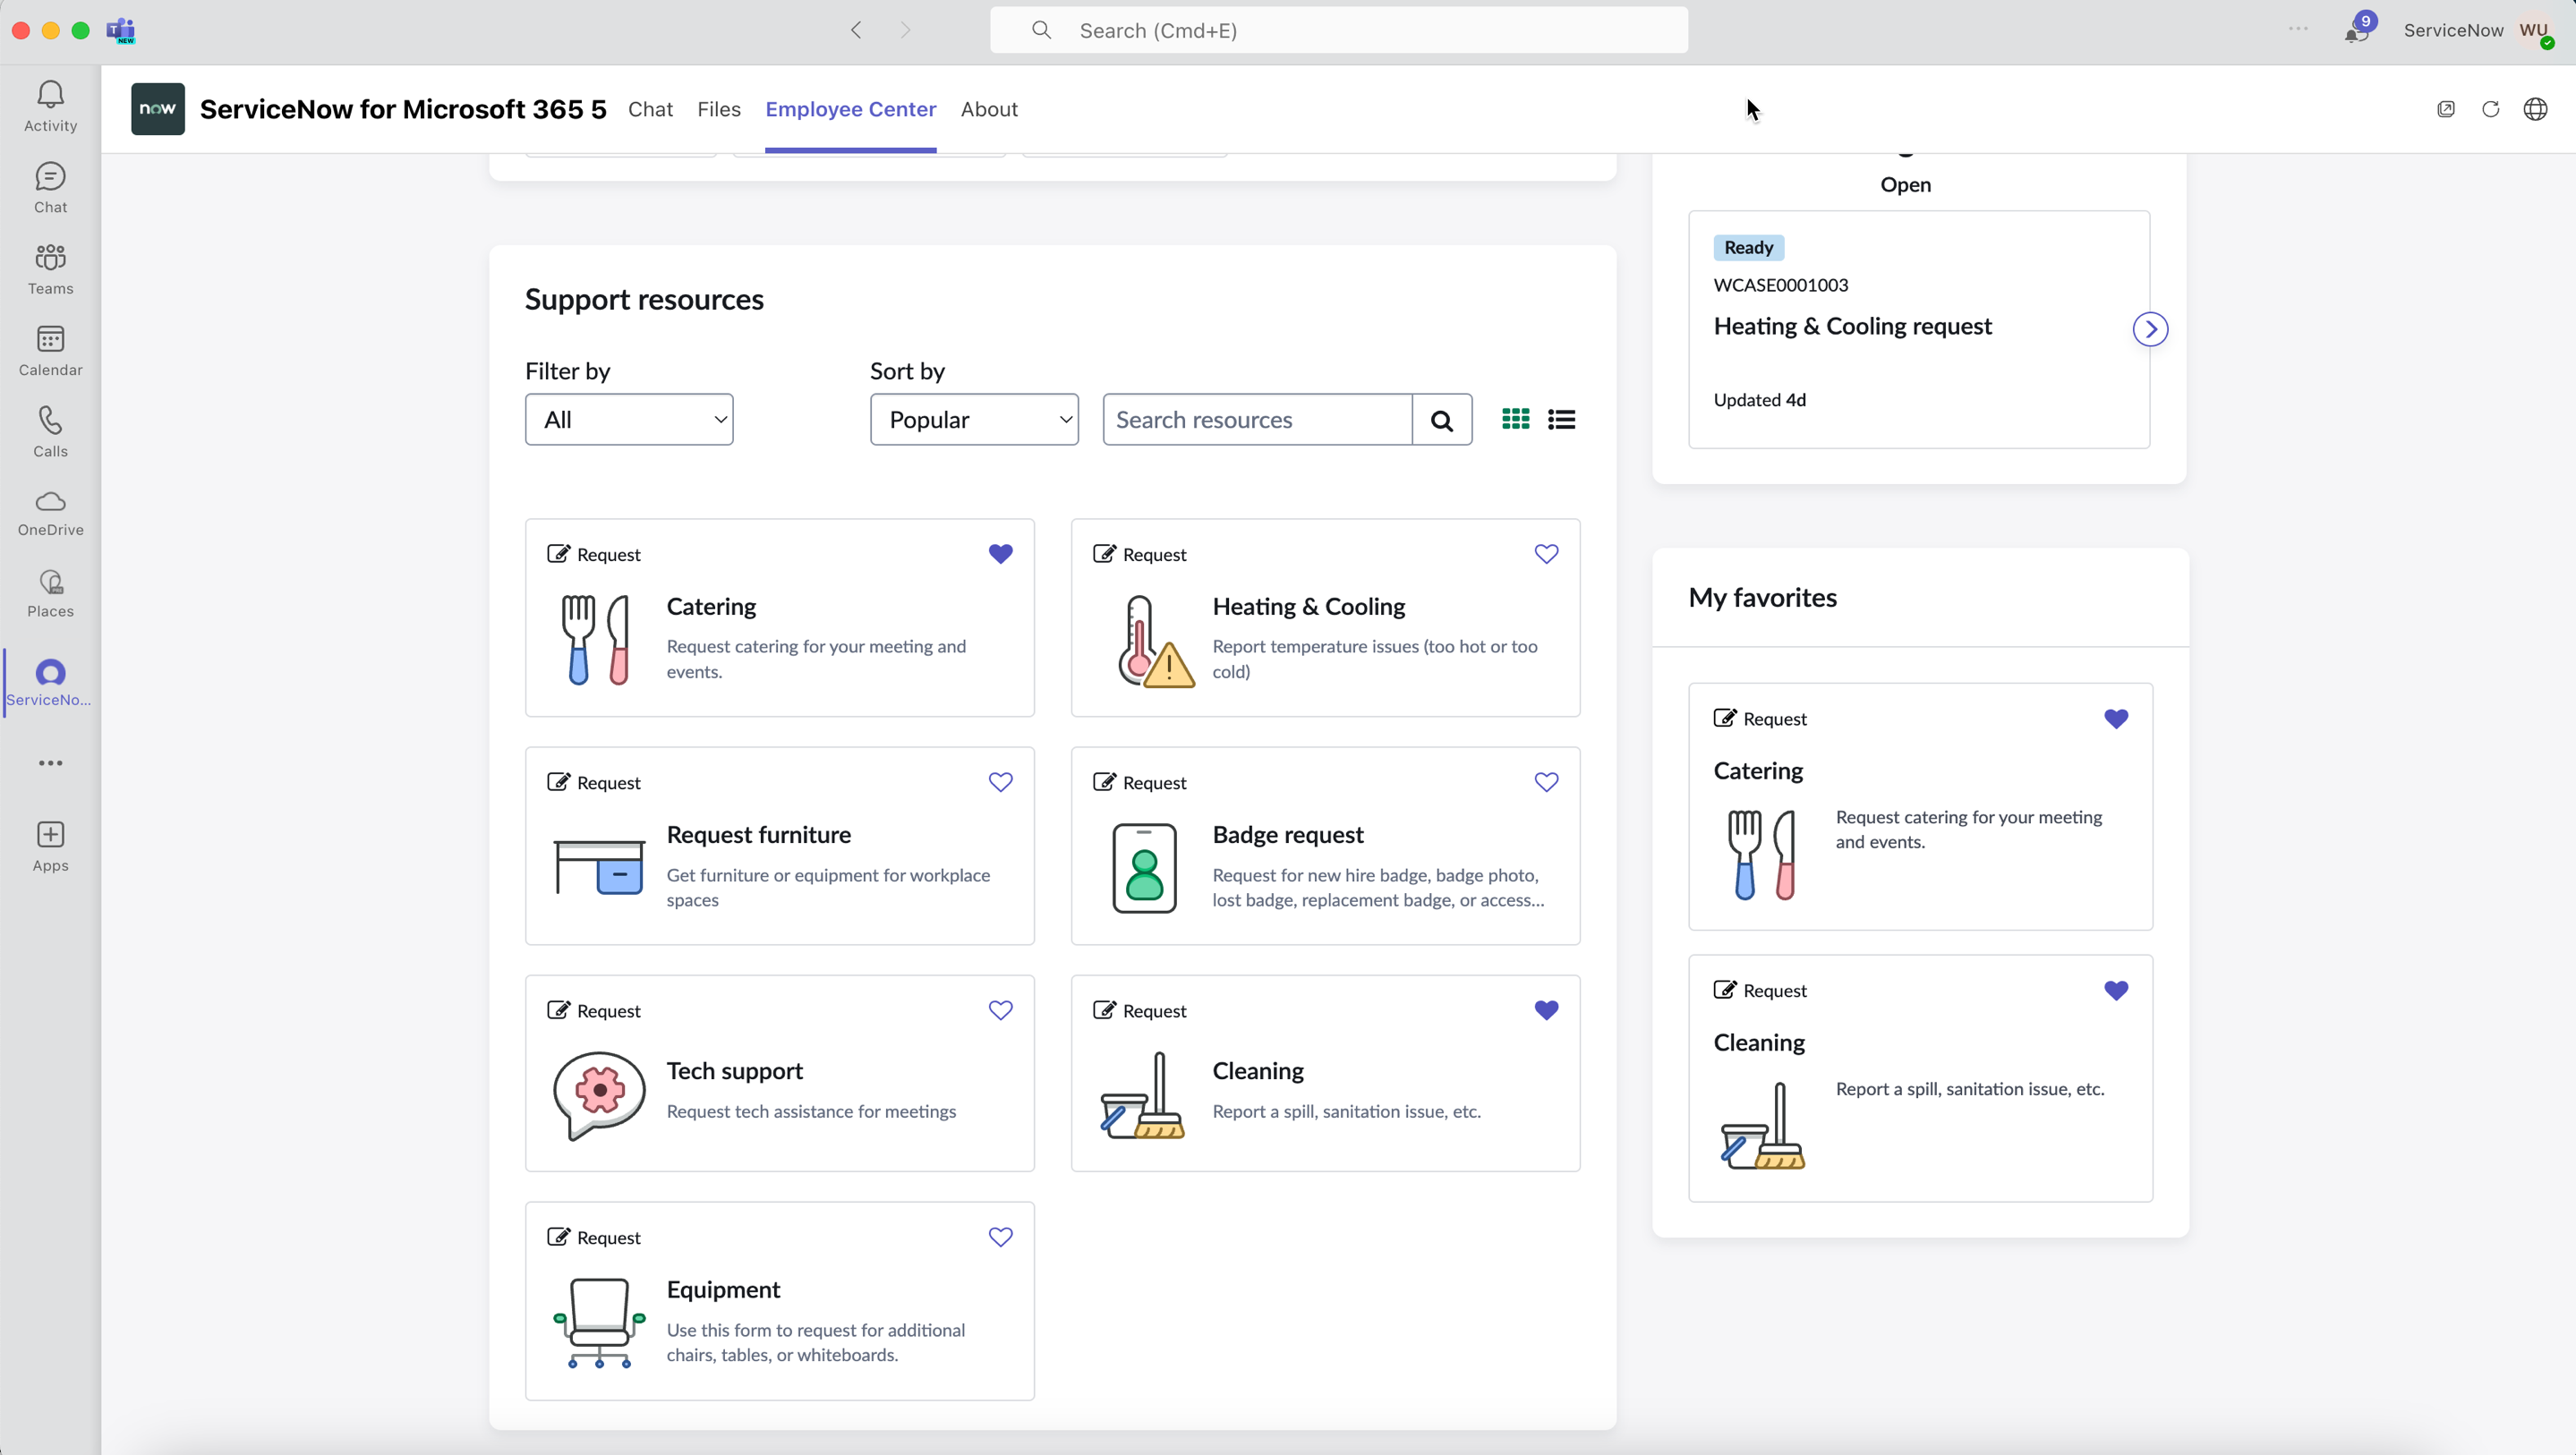Open the Calendar sidebar icon

click(50, 351)
